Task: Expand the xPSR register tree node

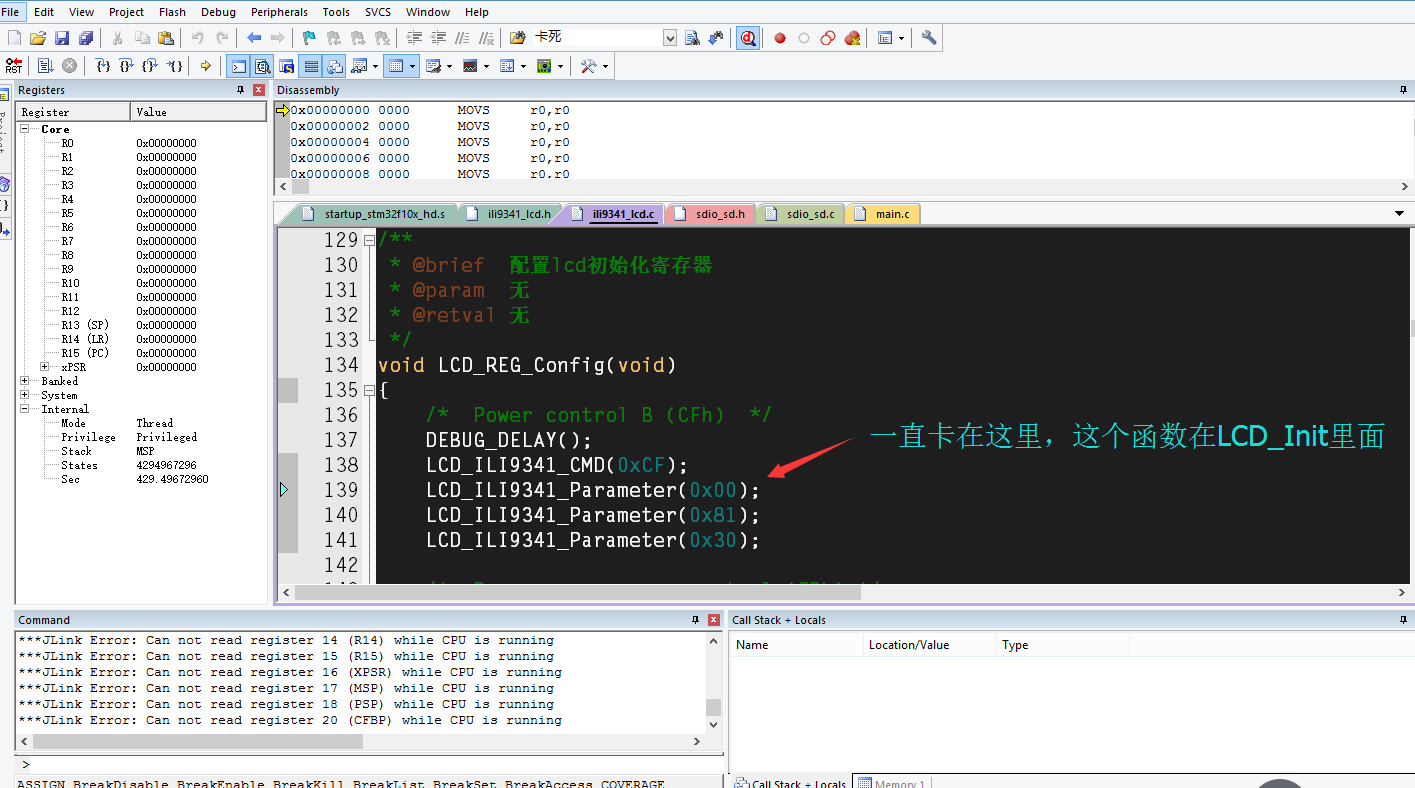Action: pos(45,367)
